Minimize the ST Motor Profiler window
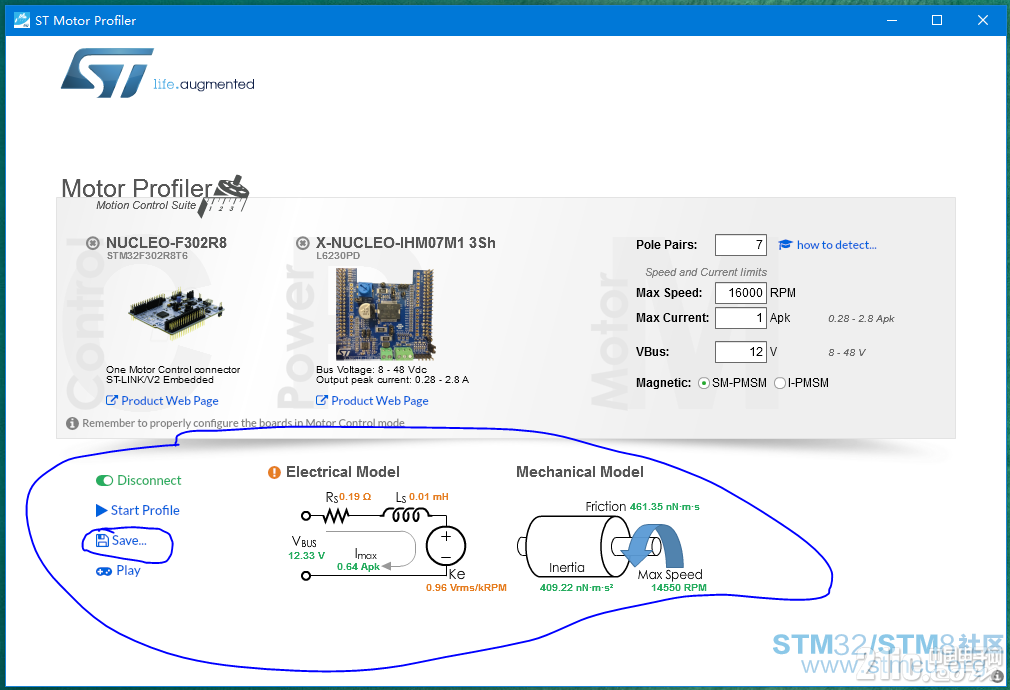 (892, 20)
